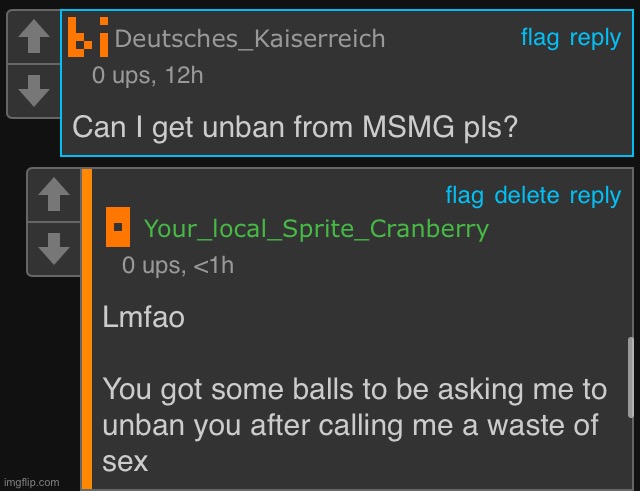640x491 pixels.
Task: Click Your_local_Sprite_Cranberry's orange avatar icon
Action: (118, 227)
